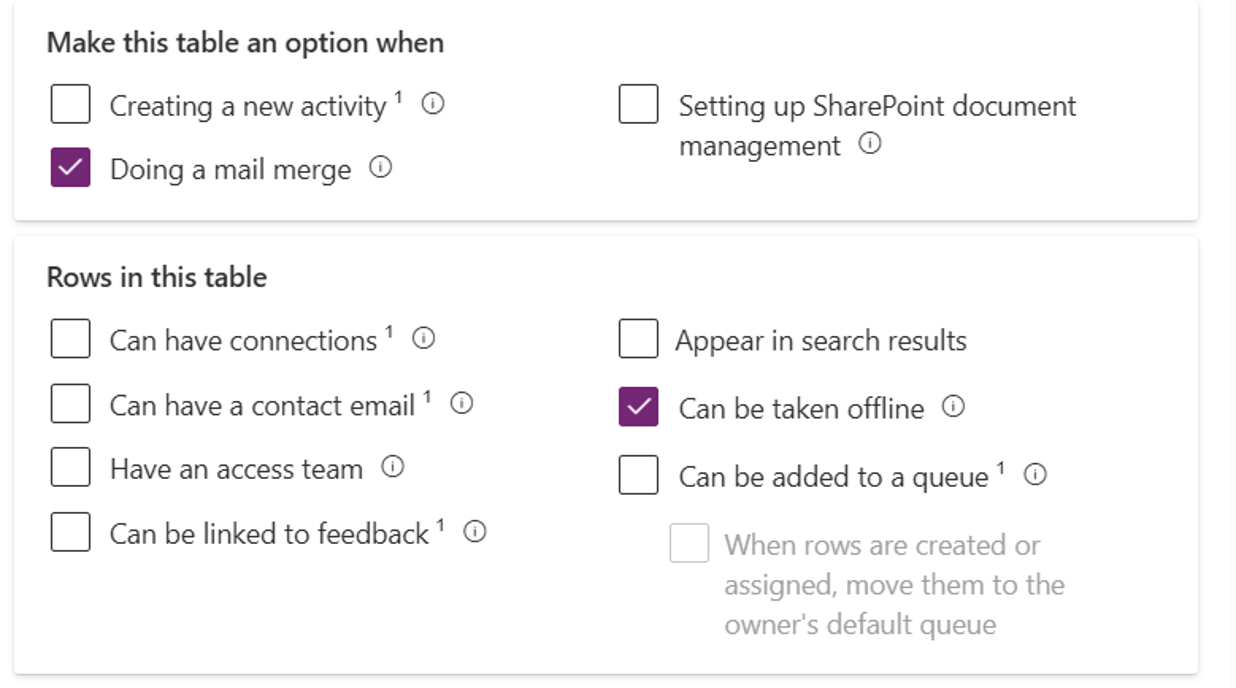Check Can be added to a queue
This screenshot has height=688, width=1236.
pos(638,475)
